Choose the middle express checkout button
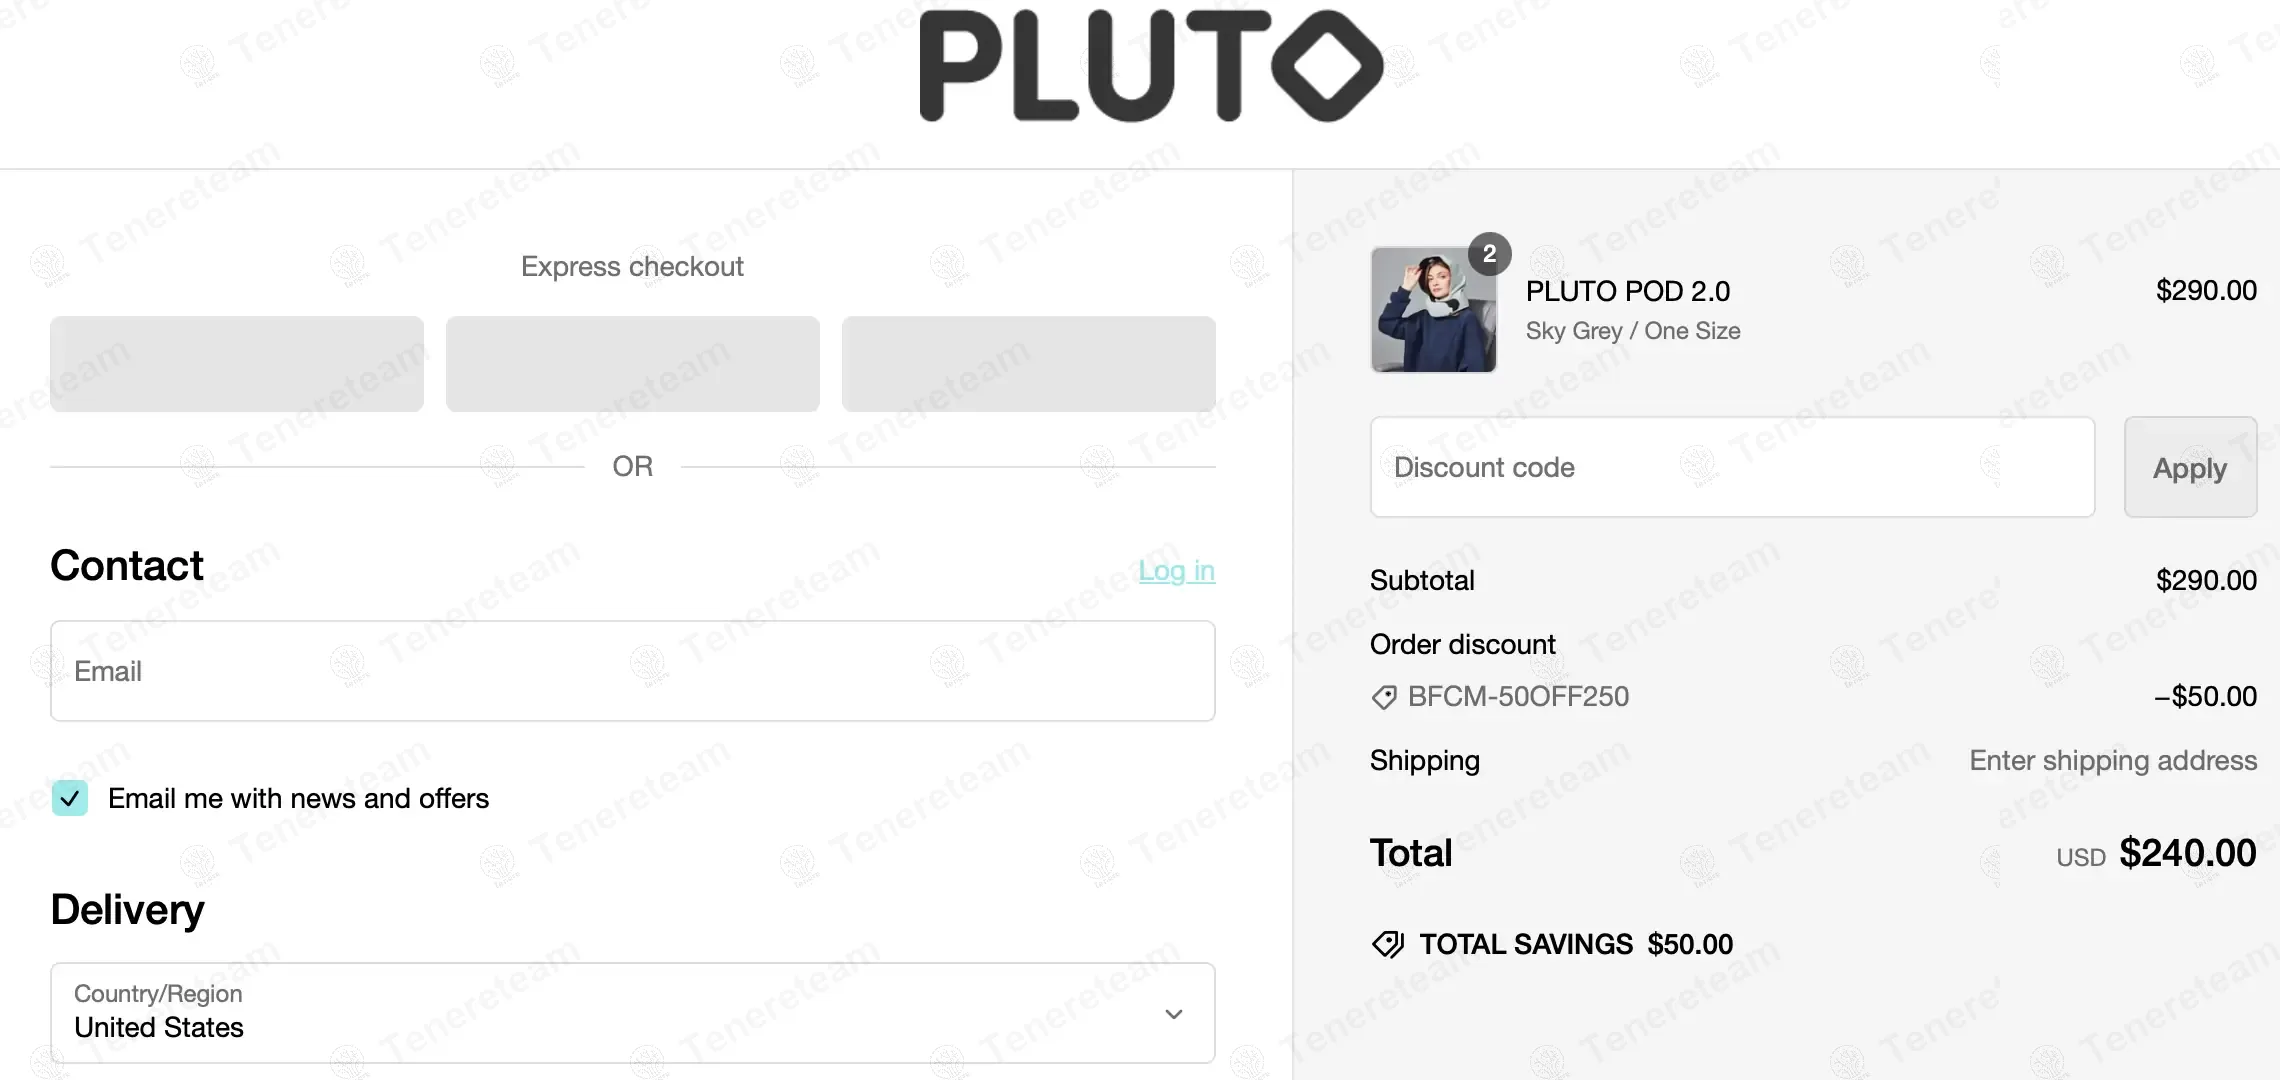 pos(632,364)
